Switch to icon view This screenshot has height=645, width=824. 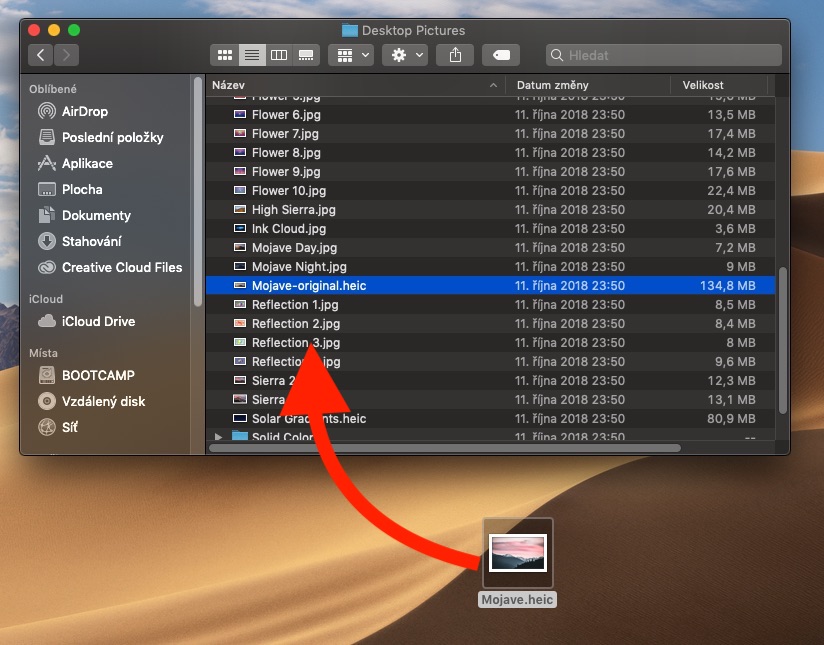224,55
